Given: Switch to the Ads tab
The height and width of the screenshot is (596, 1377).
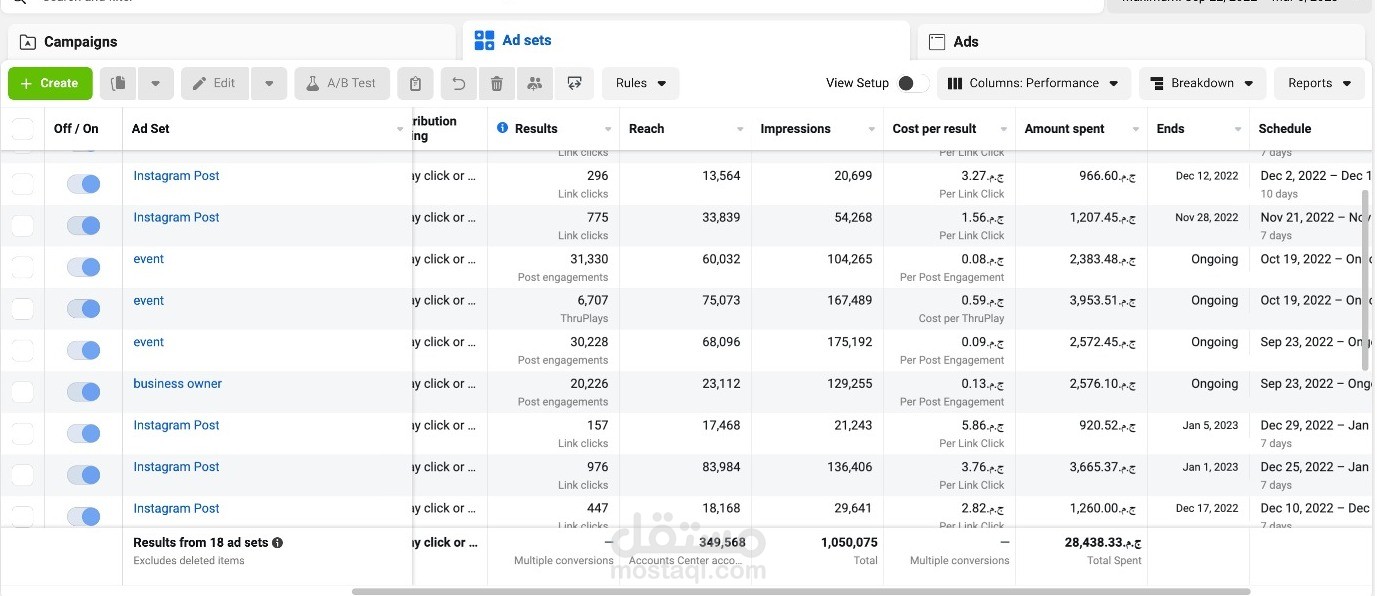Looking at the screenshot, I should pyautogui.click(x=1141, y=42).
